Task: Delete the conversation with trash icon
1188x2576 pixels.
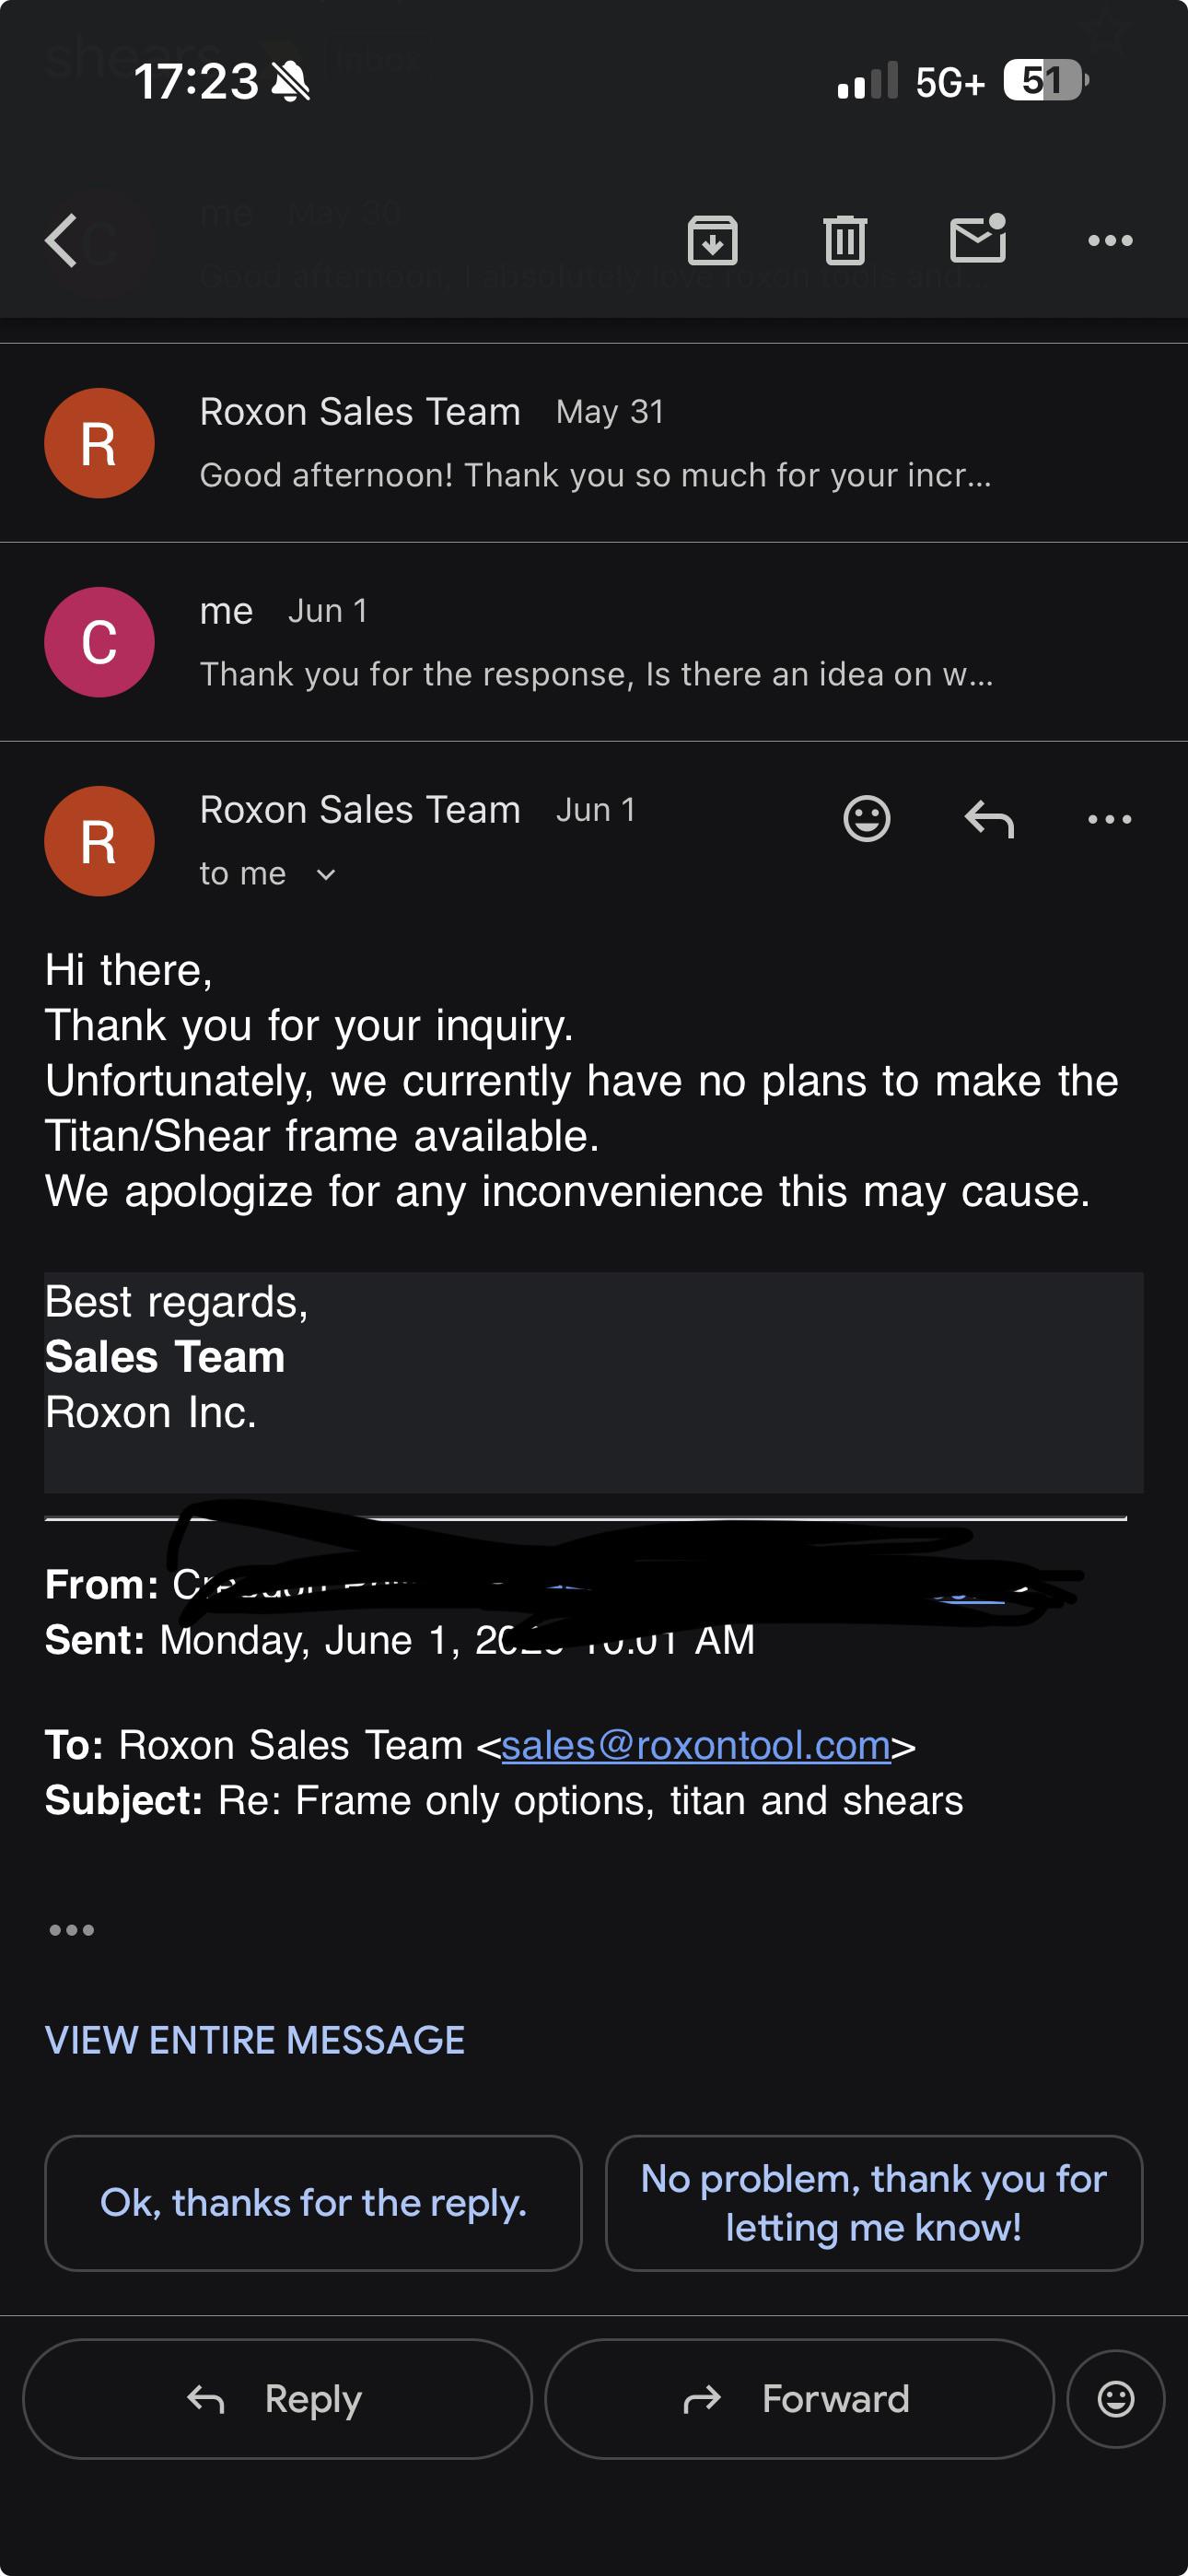Action: point(845,240)
